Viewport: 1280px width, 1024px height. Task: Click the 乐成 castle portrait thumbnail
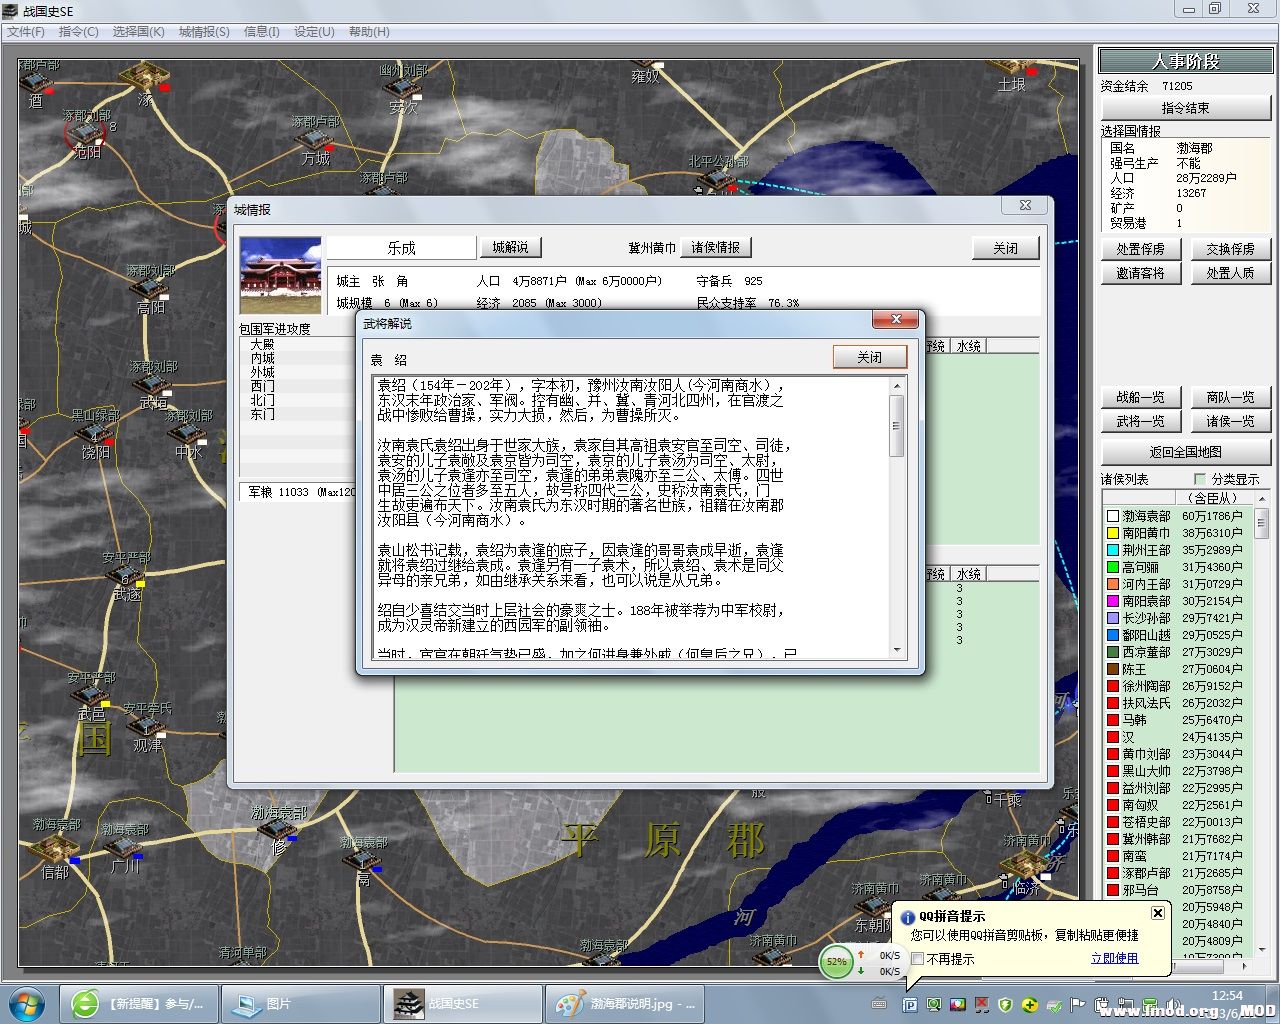click(281, 275)
